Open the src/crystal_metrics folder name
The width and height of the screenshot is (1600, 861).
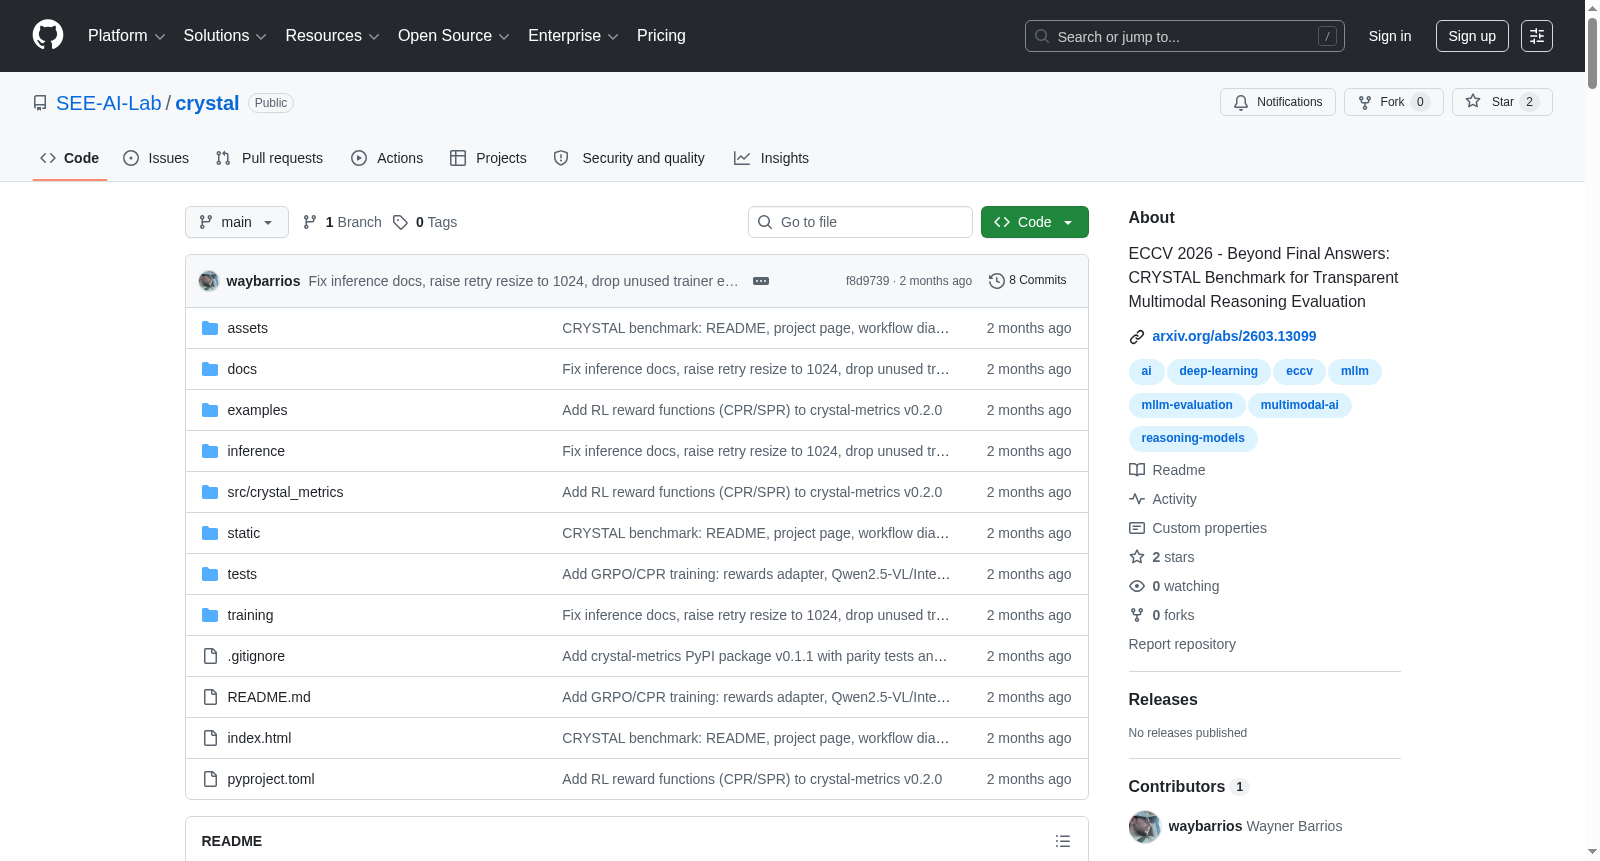[285, 492]
